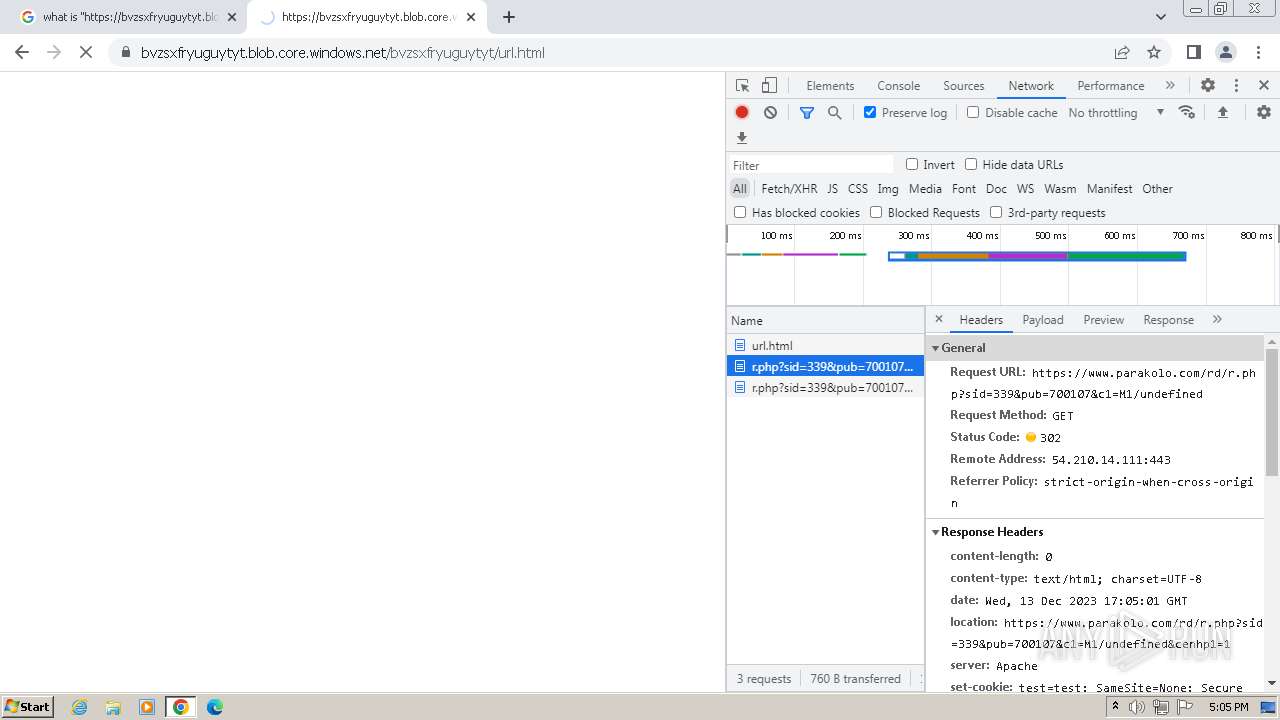
Task: Open the Payload tab
Action: (x=1043, y=320)
